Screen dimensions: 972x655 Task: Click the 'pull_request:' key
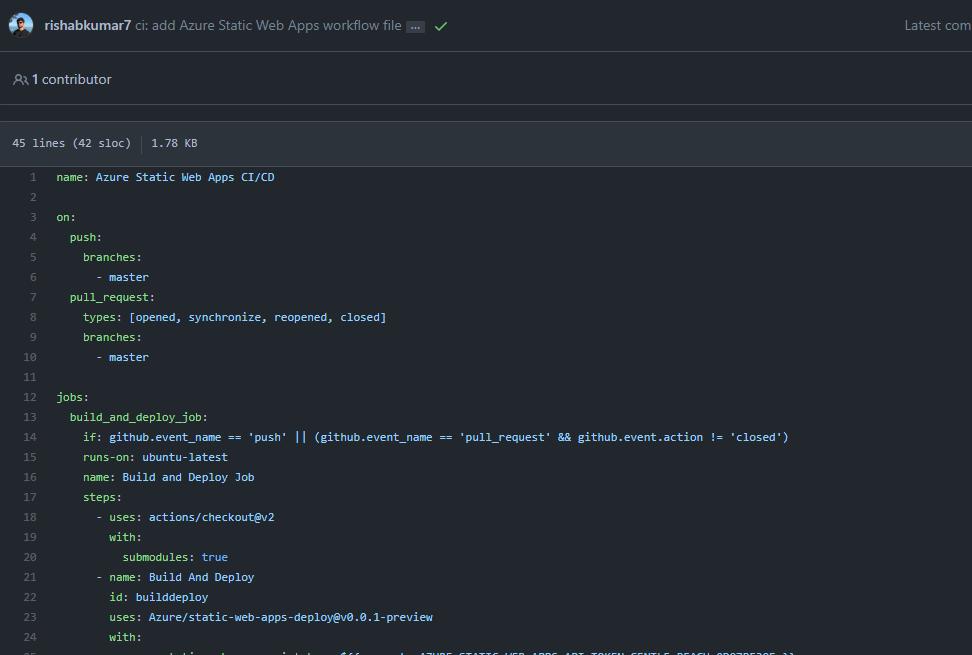coord(112,297)
